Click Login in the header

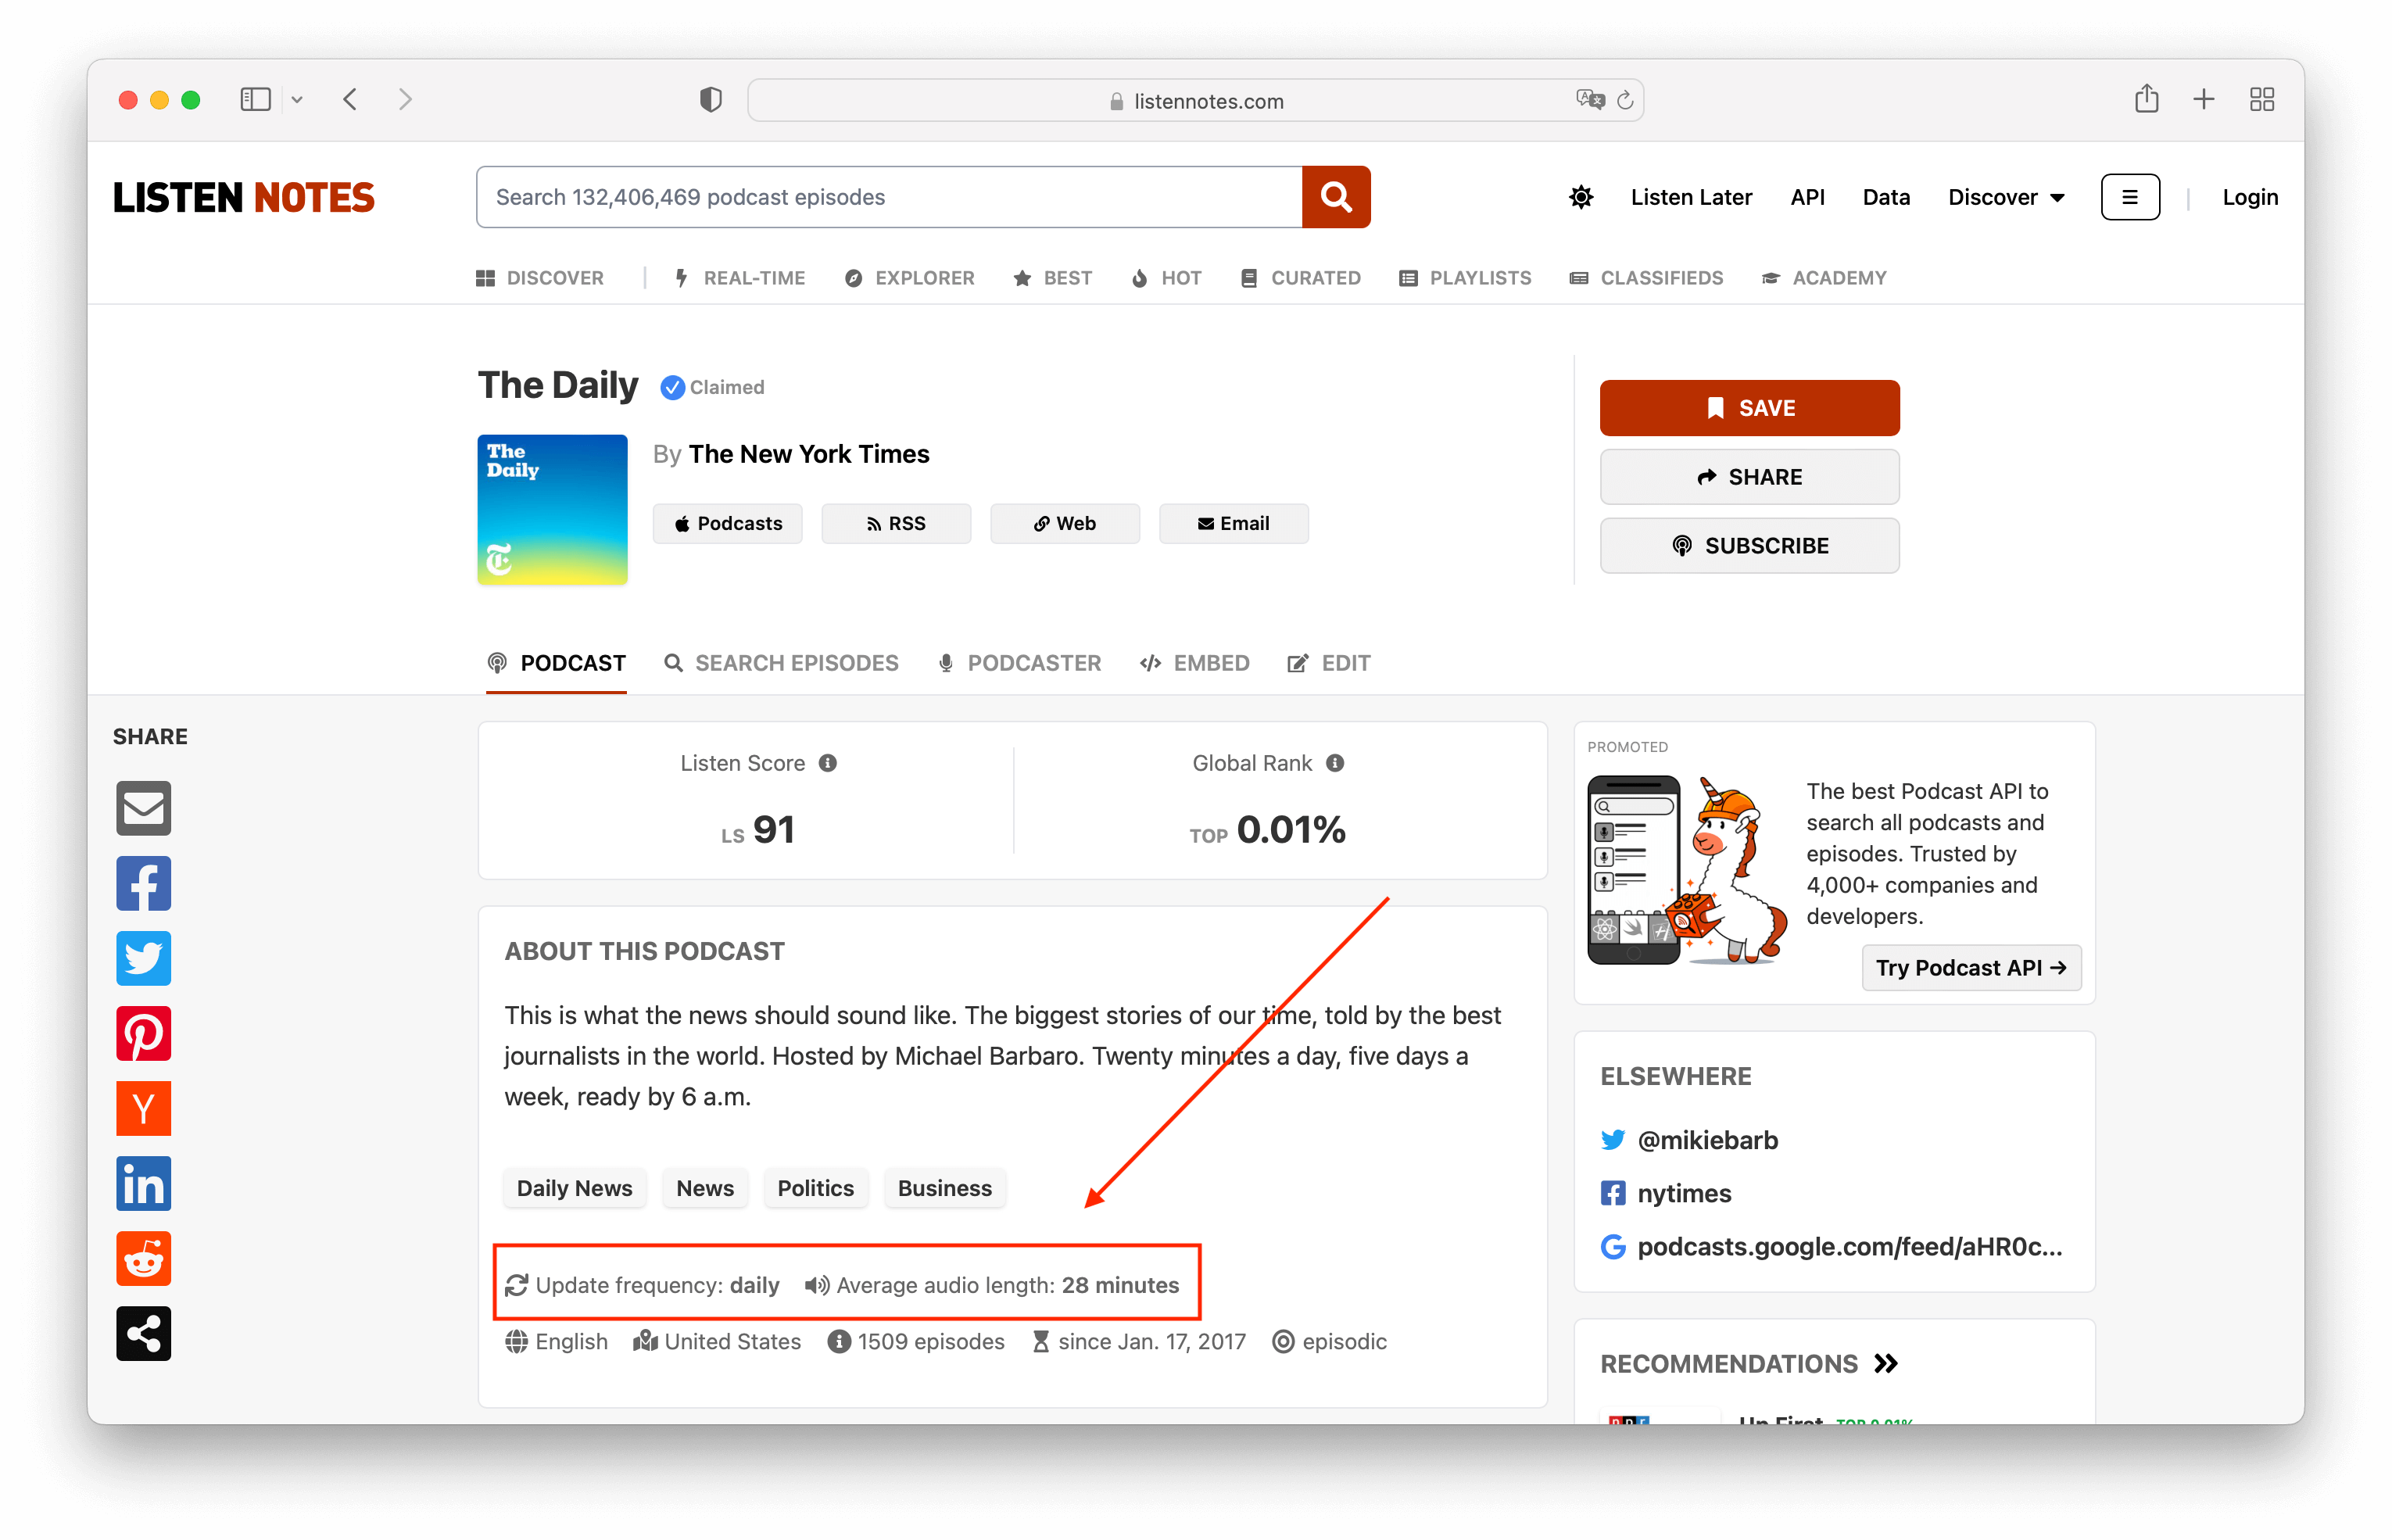(2250, 197)
